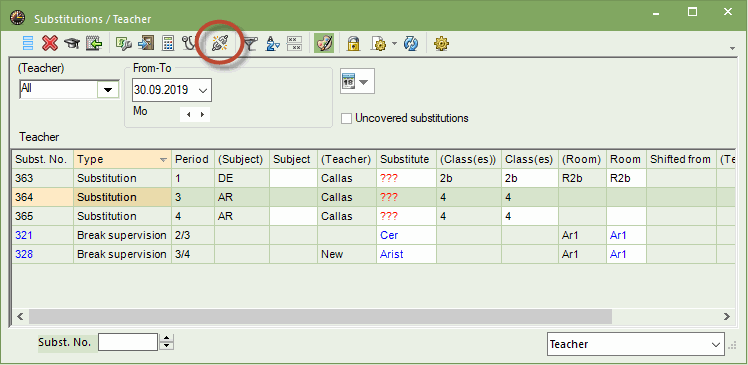Decrease Subst. No. with spinner down arrow
The height and width of the screenshot is (365, 748).
pyautogui.click(x=166, y=346)
